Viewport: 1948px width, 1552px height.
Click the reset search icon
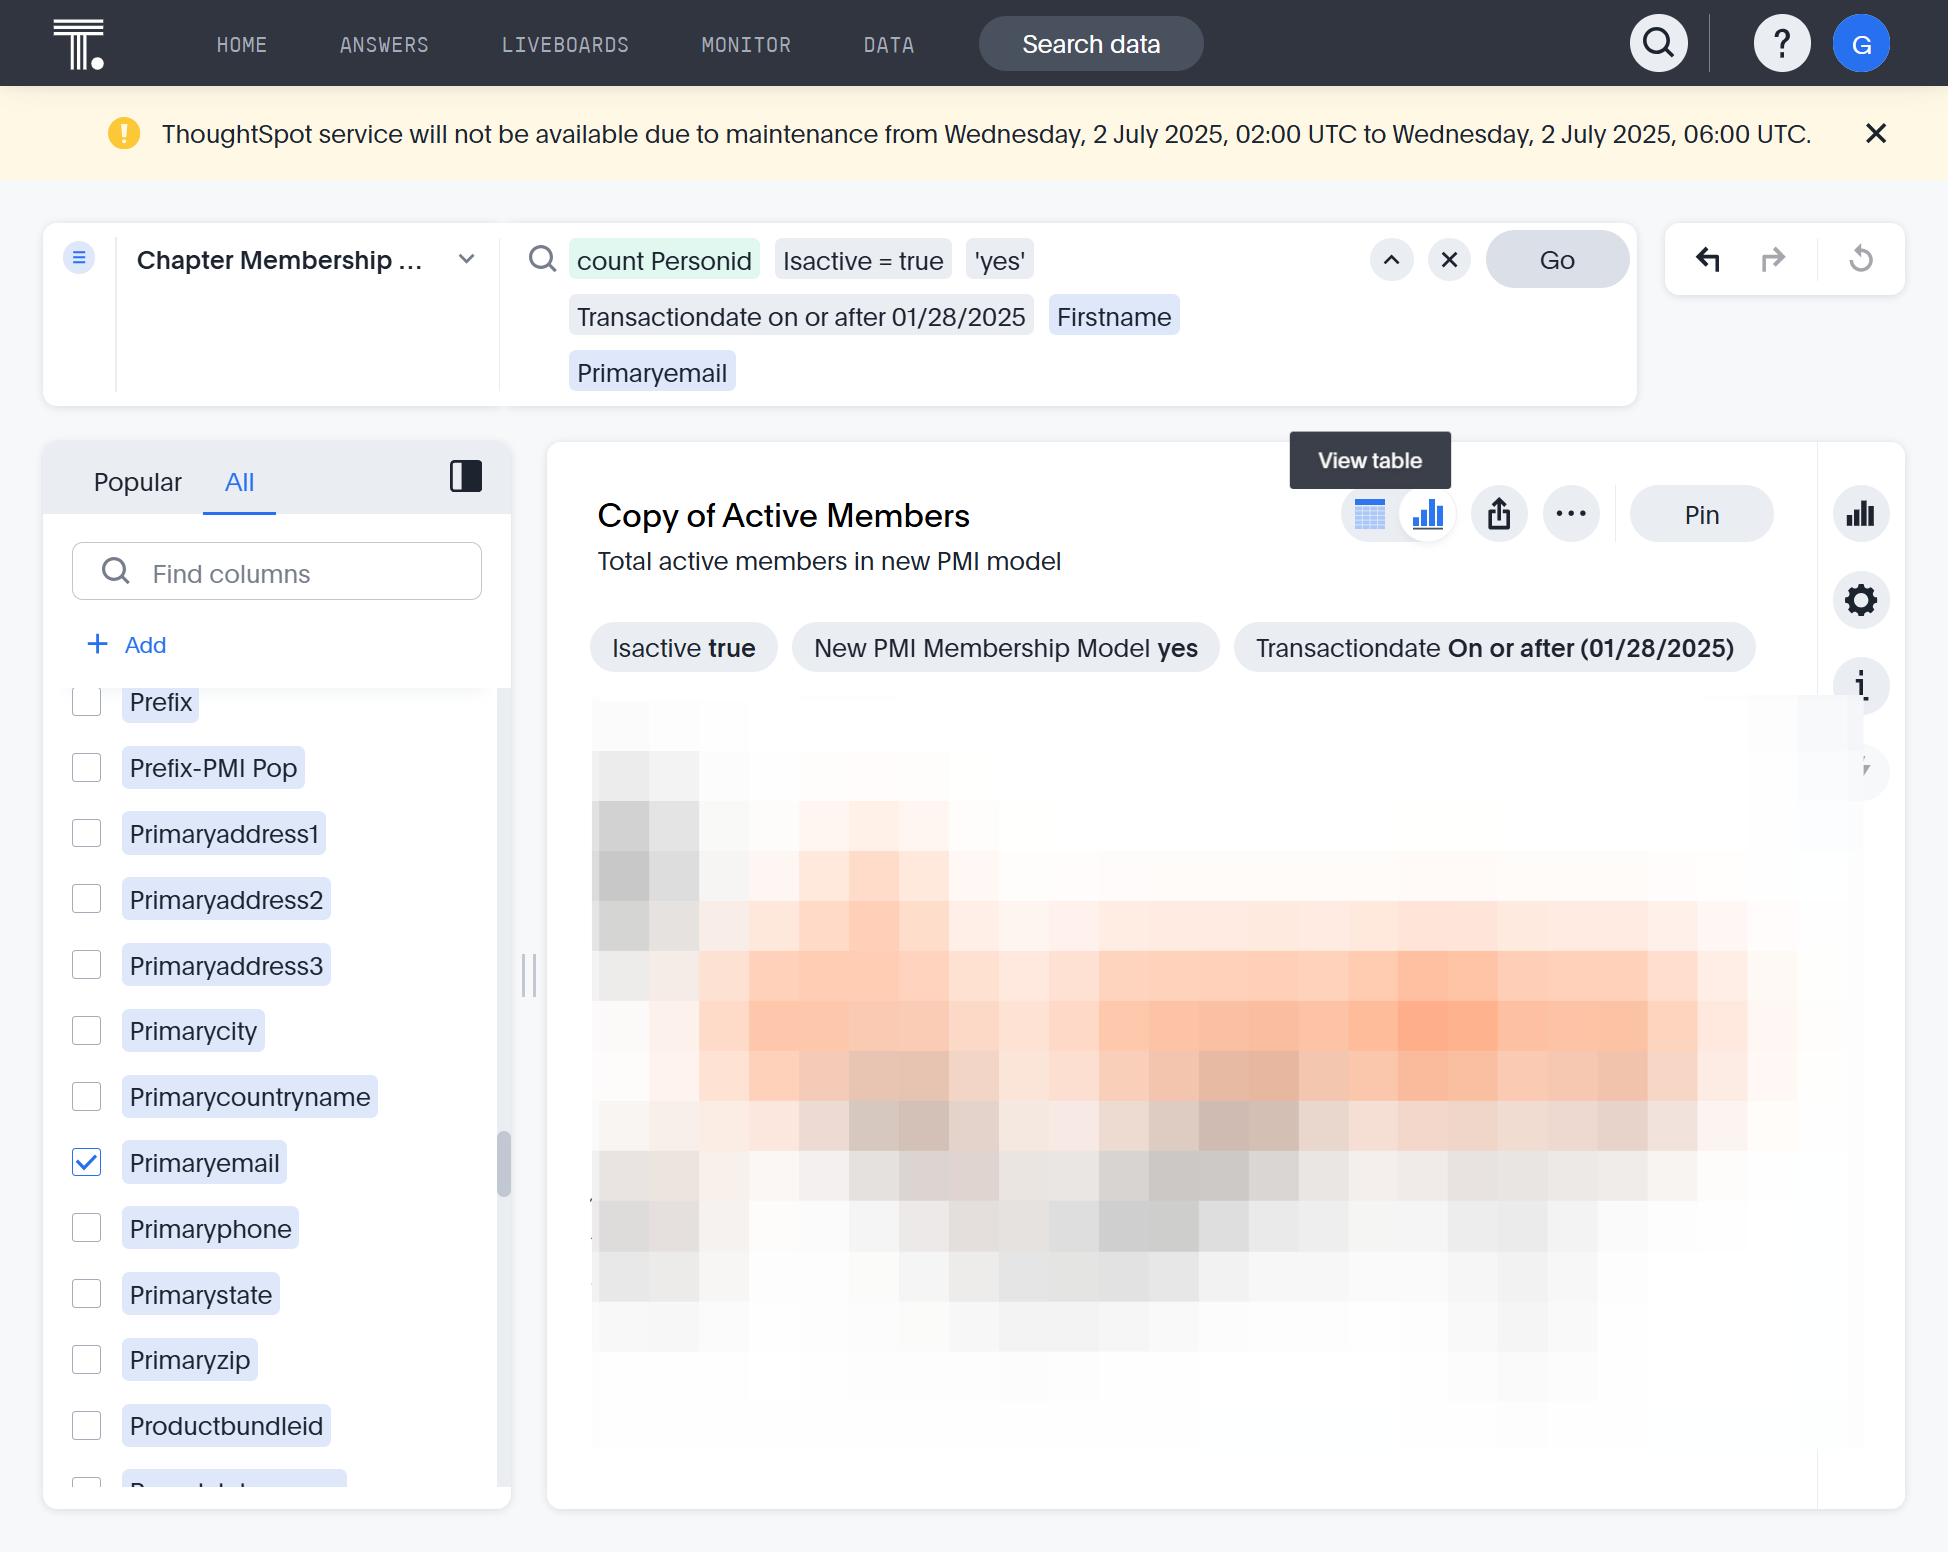[x=1860, y=259]
